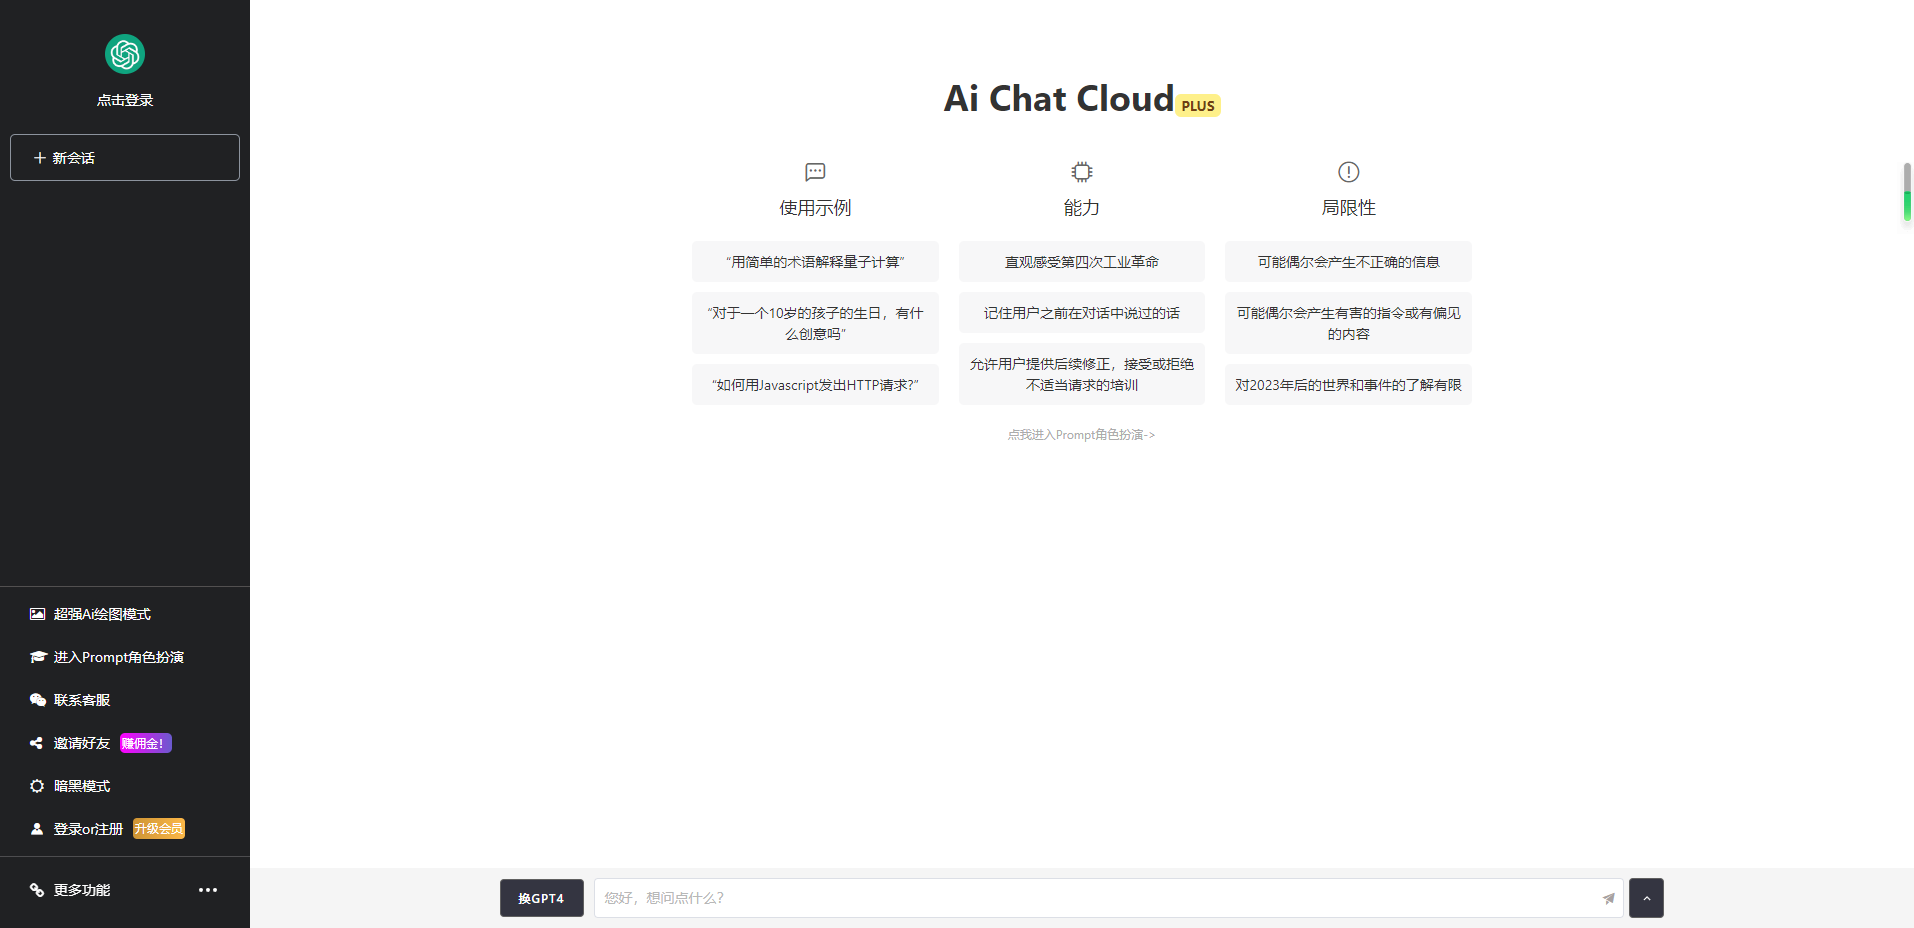Image resolution: width=1914 pixels, height=928 pixels.
Task: Click the 使用示例 chat bubble icon
Action: (815, 172)
